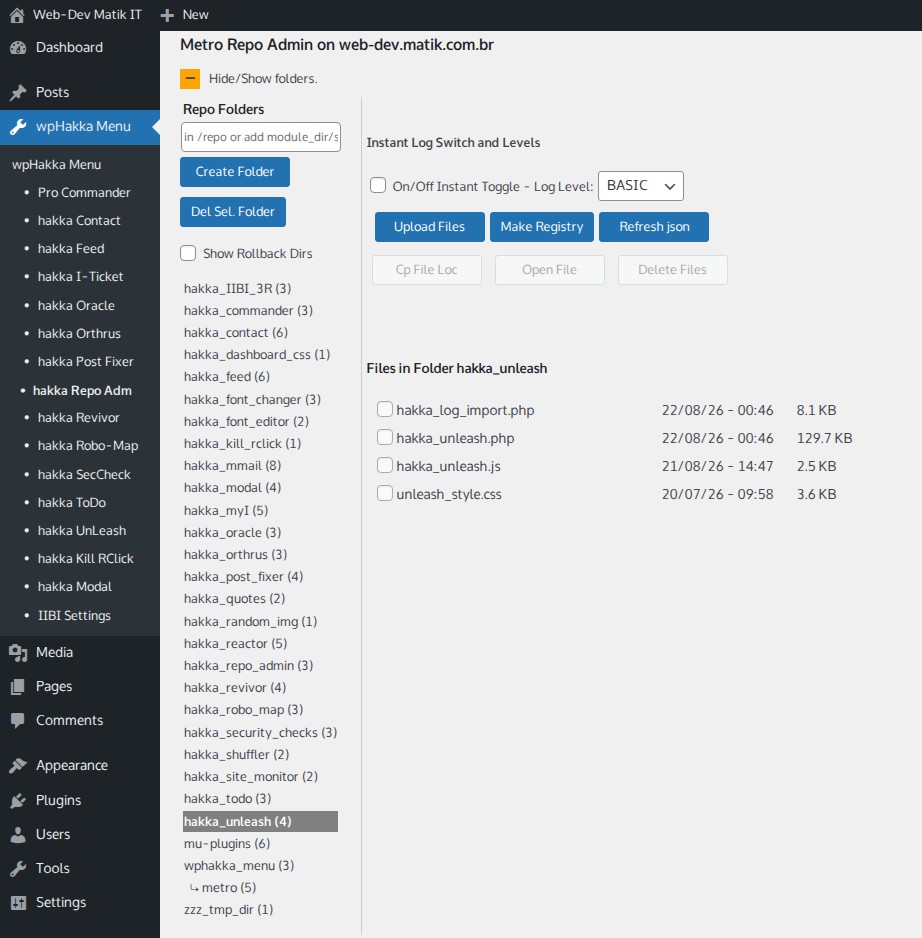Image resolution: width=922 pixels, height=938 pixels.
Task: Focus the repo folder name input field
Action: (261, 137)
